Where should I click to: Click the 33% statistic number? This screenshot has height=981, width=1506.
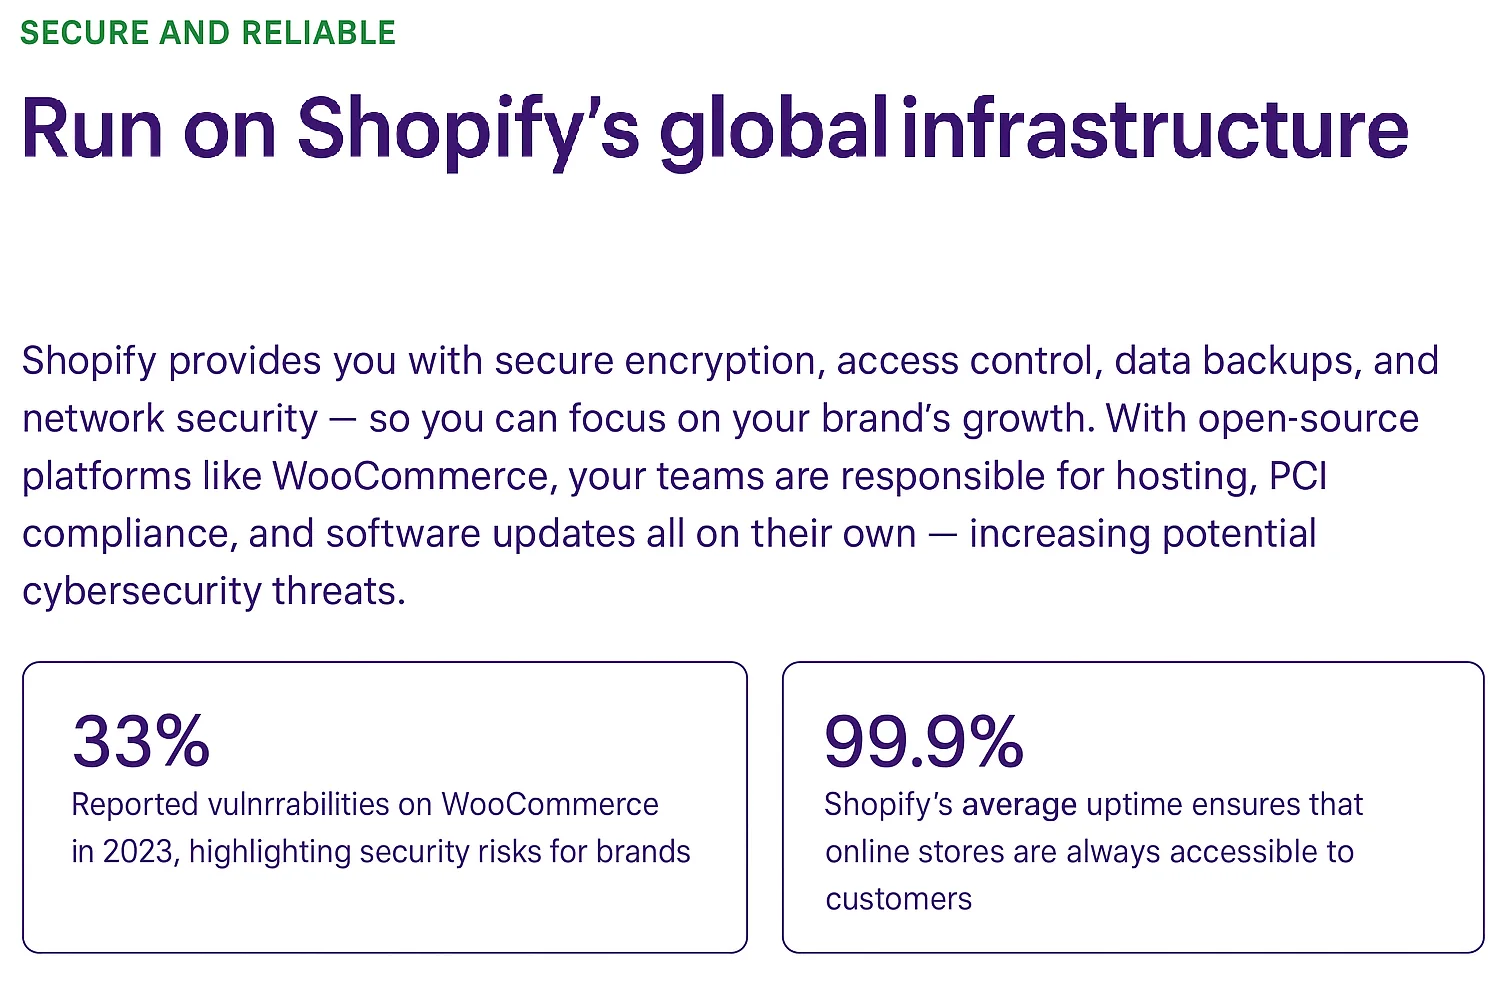[x=141, y=741]
